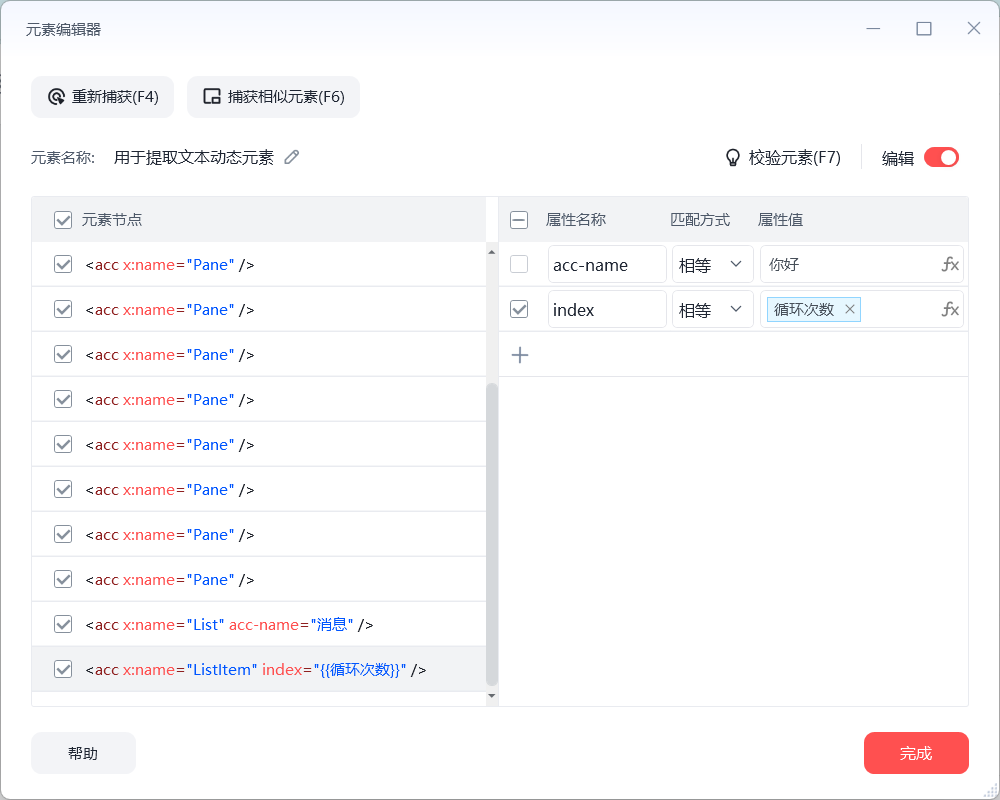
Task: Uncheck the index attribute checkbox
Action: (519, 310)
